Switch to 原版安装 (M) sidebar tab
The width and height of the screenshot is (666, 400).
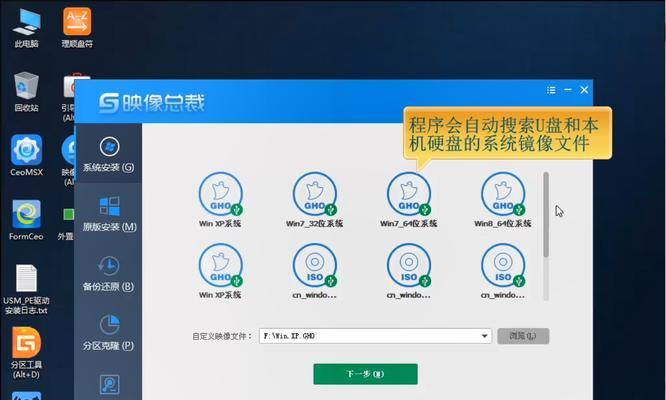click(x=109, y=214)
